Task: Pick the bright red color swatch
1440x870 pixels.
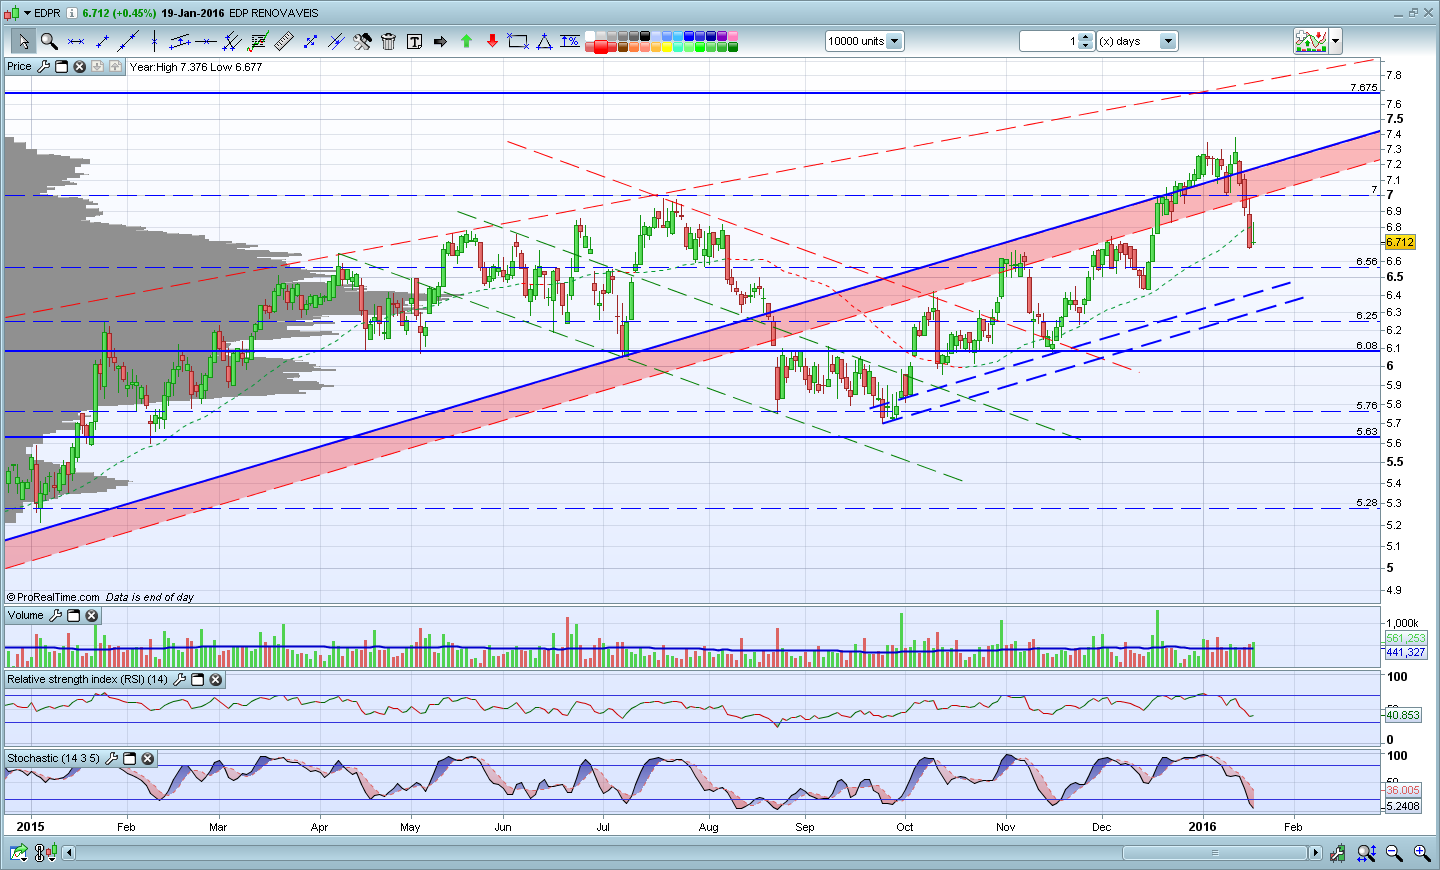Action: tap(602, 46)
